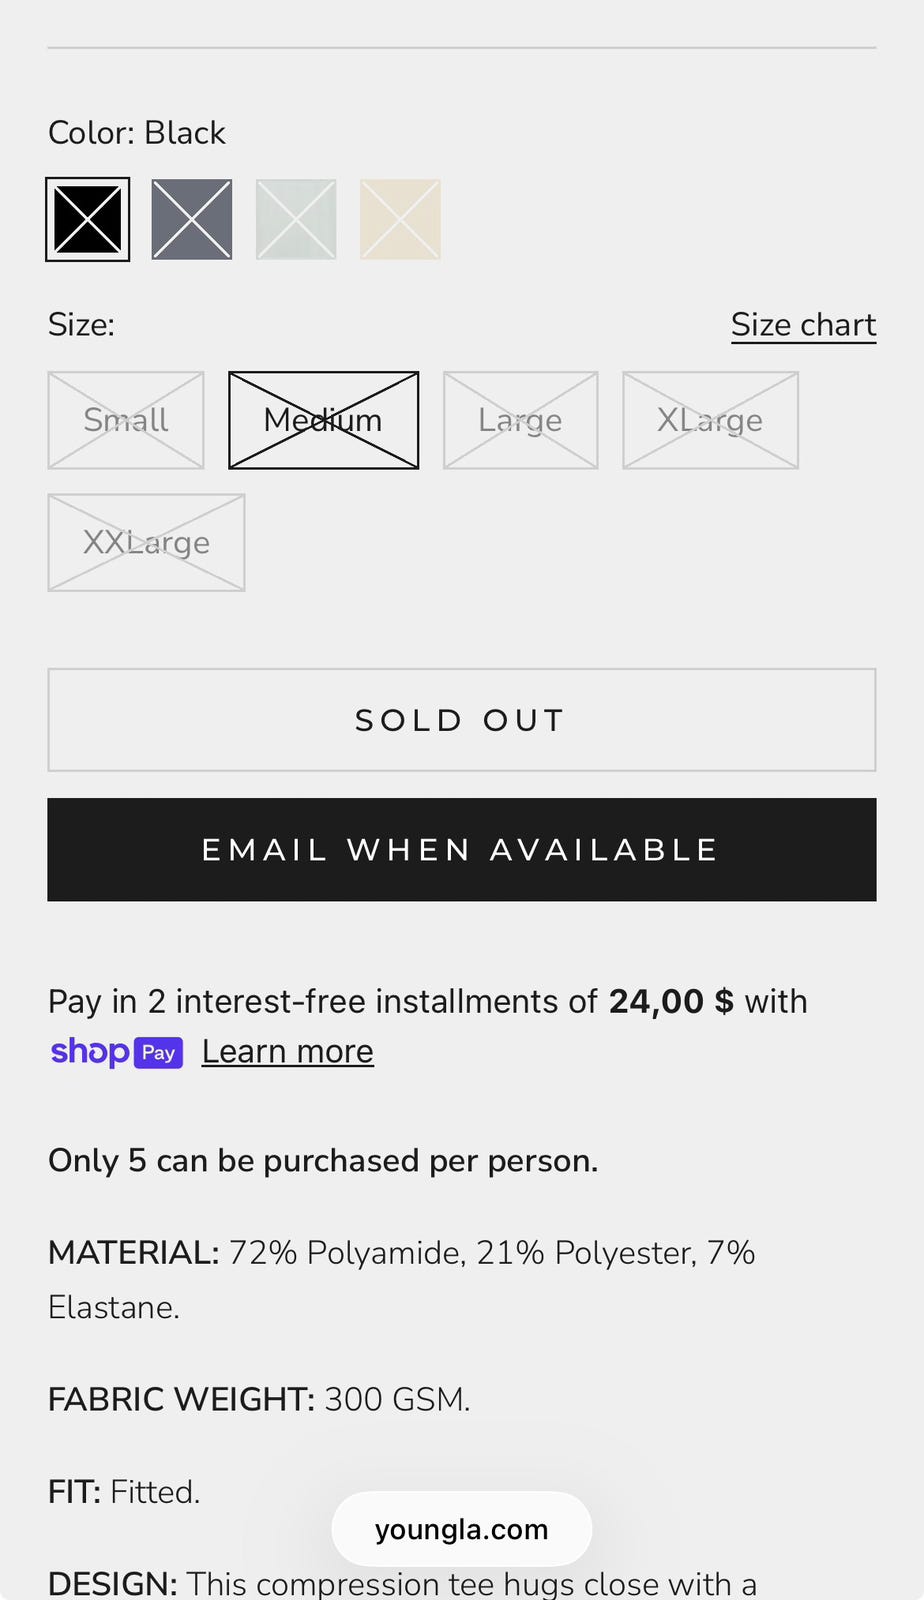Choose the slate gray color swatch

point(192,219)
